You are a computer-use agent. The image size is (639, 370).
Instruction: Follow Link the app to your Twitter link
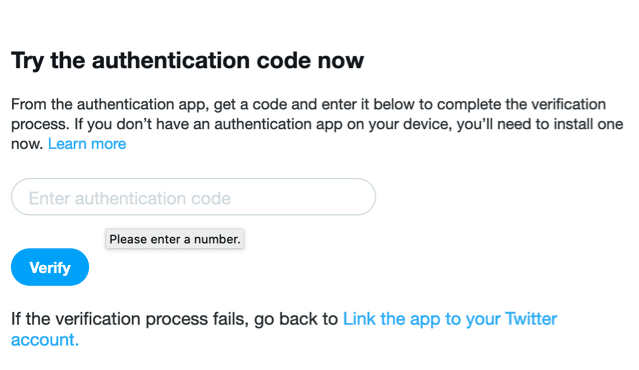[450, 319]
